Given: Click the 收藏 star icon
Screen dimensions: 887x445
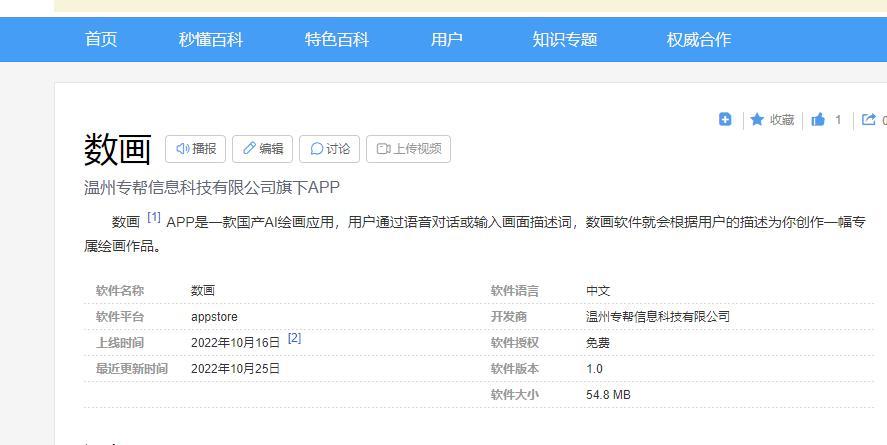Looking at the screenshot, I should click(x=757, y=119).
